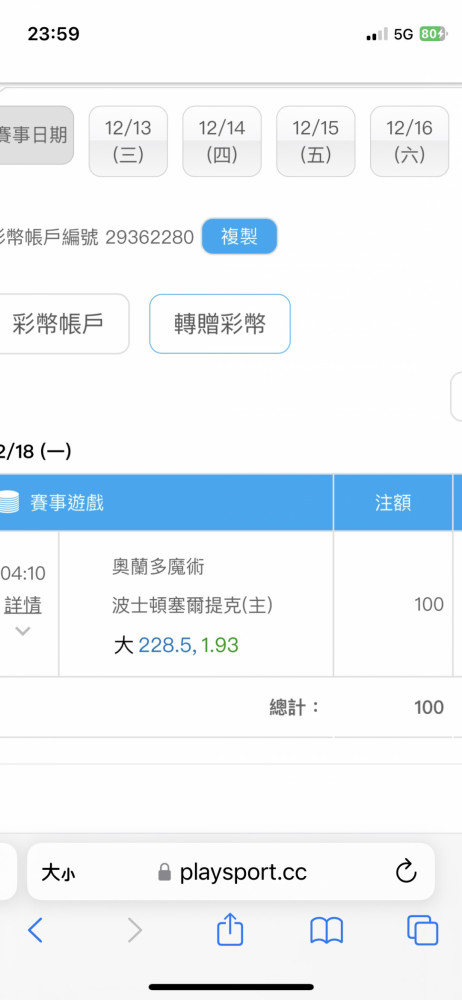Tap the Safari back arrow
This screenshot has width=462, height=1000.
pos(35,930)
